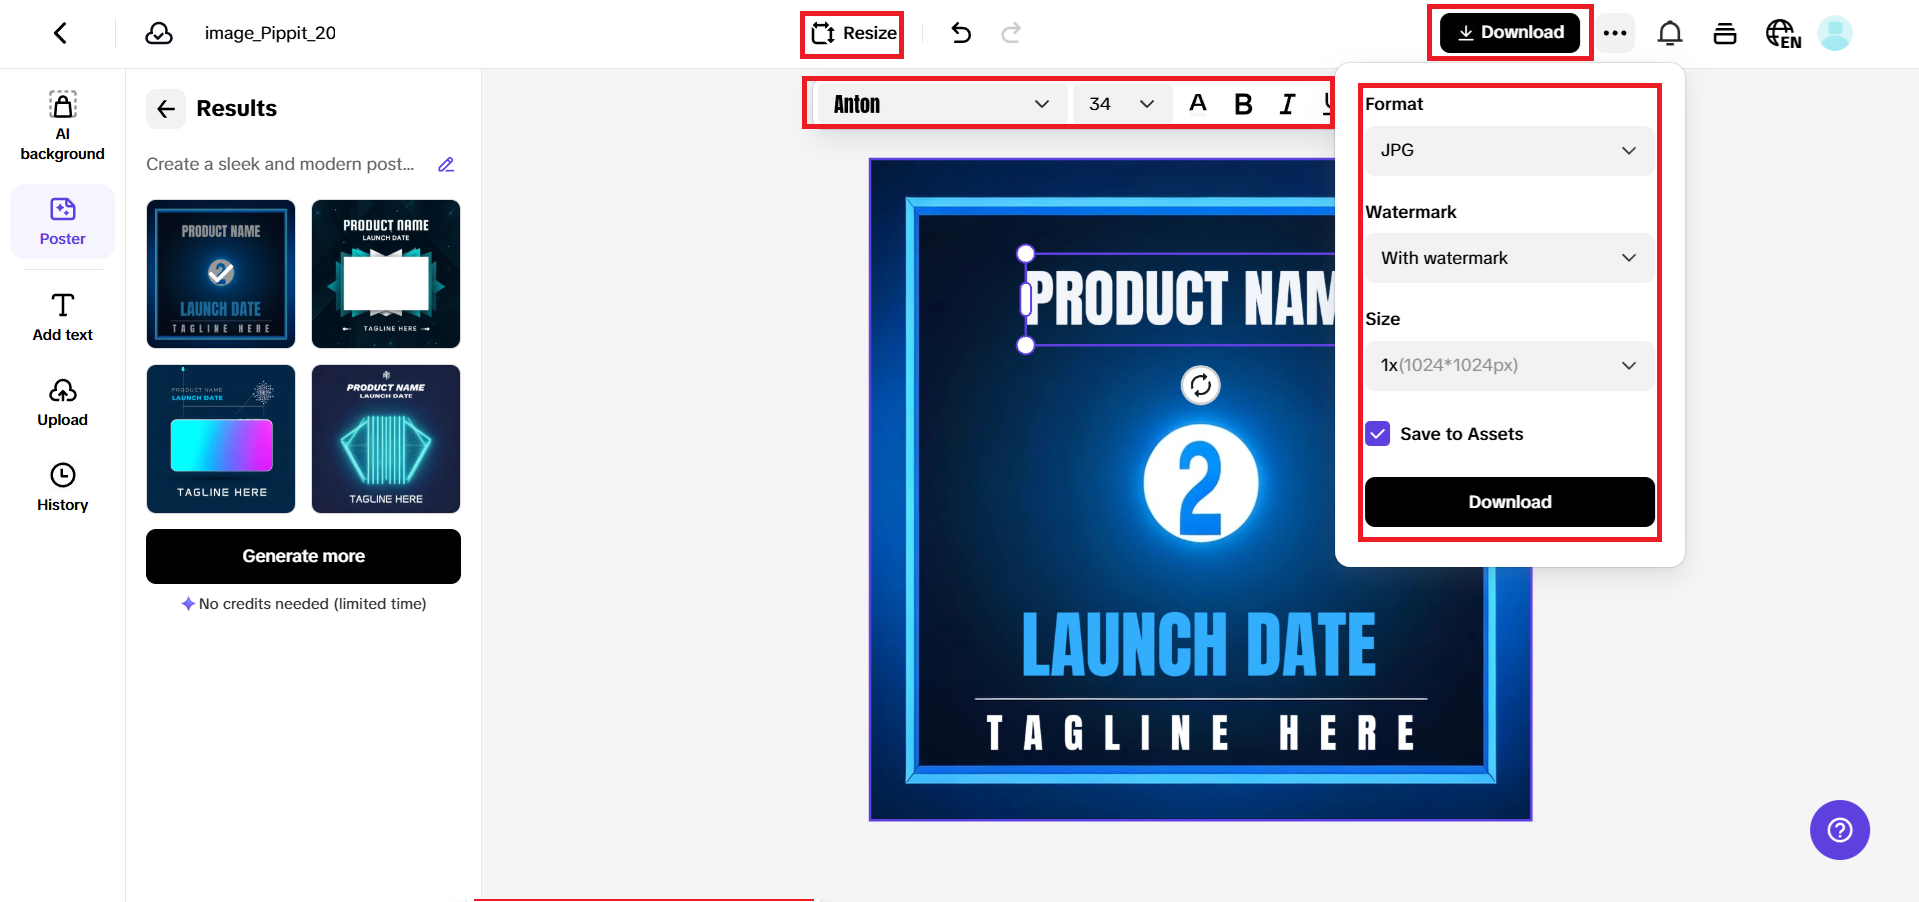Toggle bold formatting on the text
Viewport: 1919px width, 902px height.
(1242, 103)
